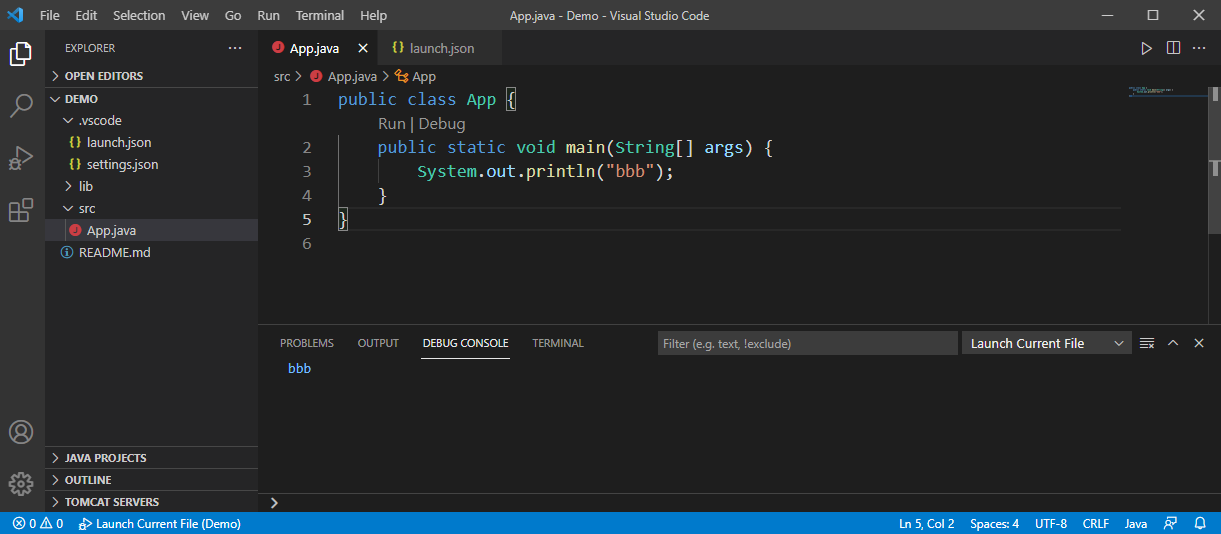The height and width of the screenshot is (534, 1221).
Task: Open settings.json in the explorer tree
Action: tap(151, 164)
